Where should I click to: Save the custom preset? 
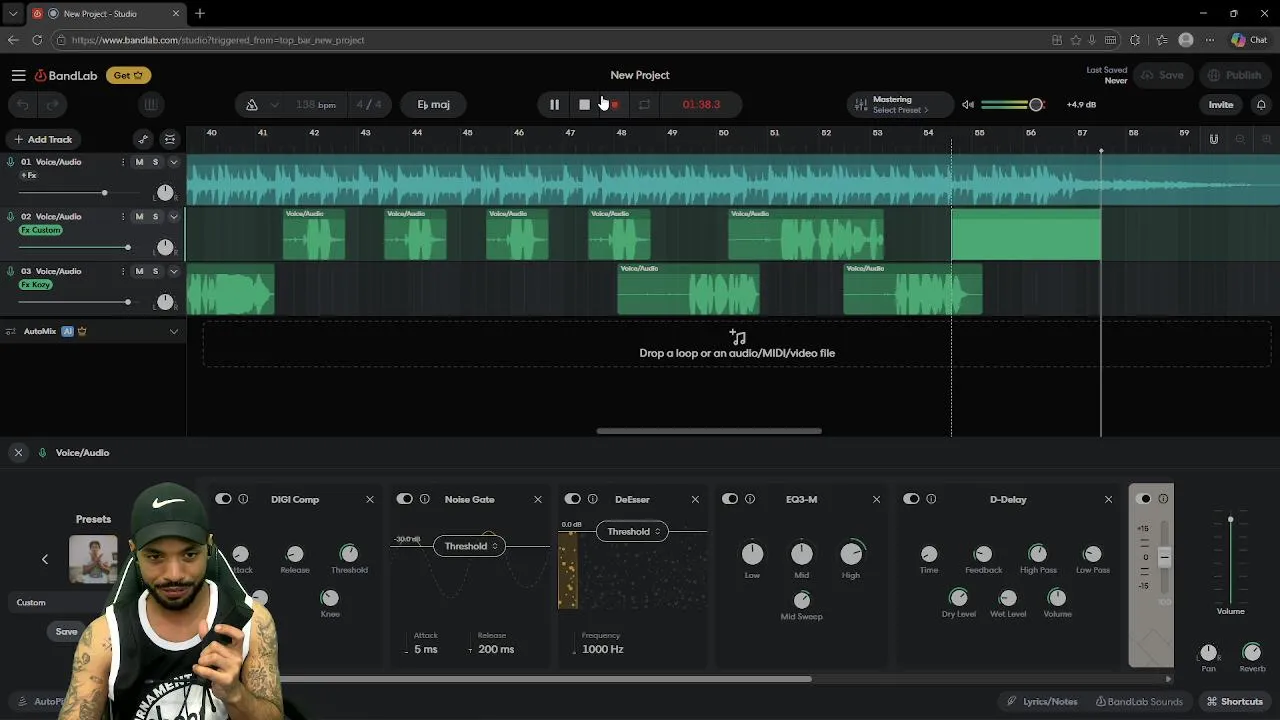coord(66,631)
